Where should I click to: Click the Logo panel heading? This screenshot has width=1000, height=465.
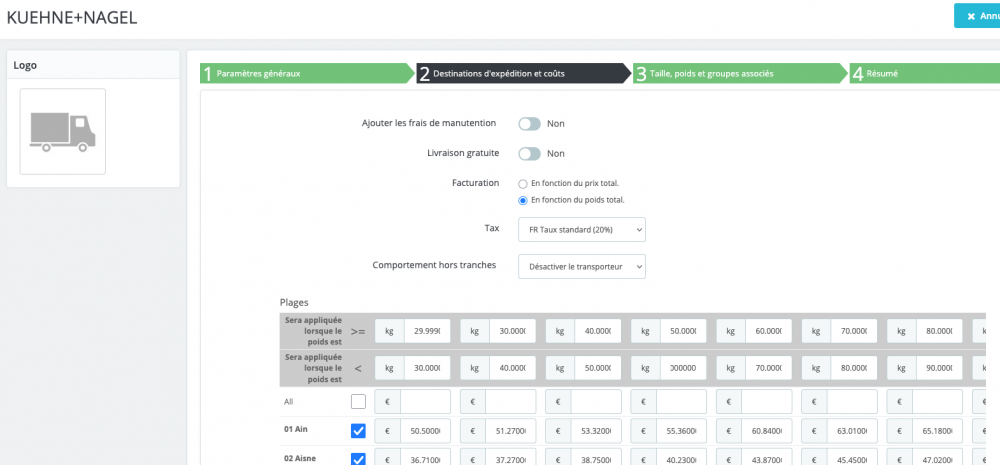[25, 65]
